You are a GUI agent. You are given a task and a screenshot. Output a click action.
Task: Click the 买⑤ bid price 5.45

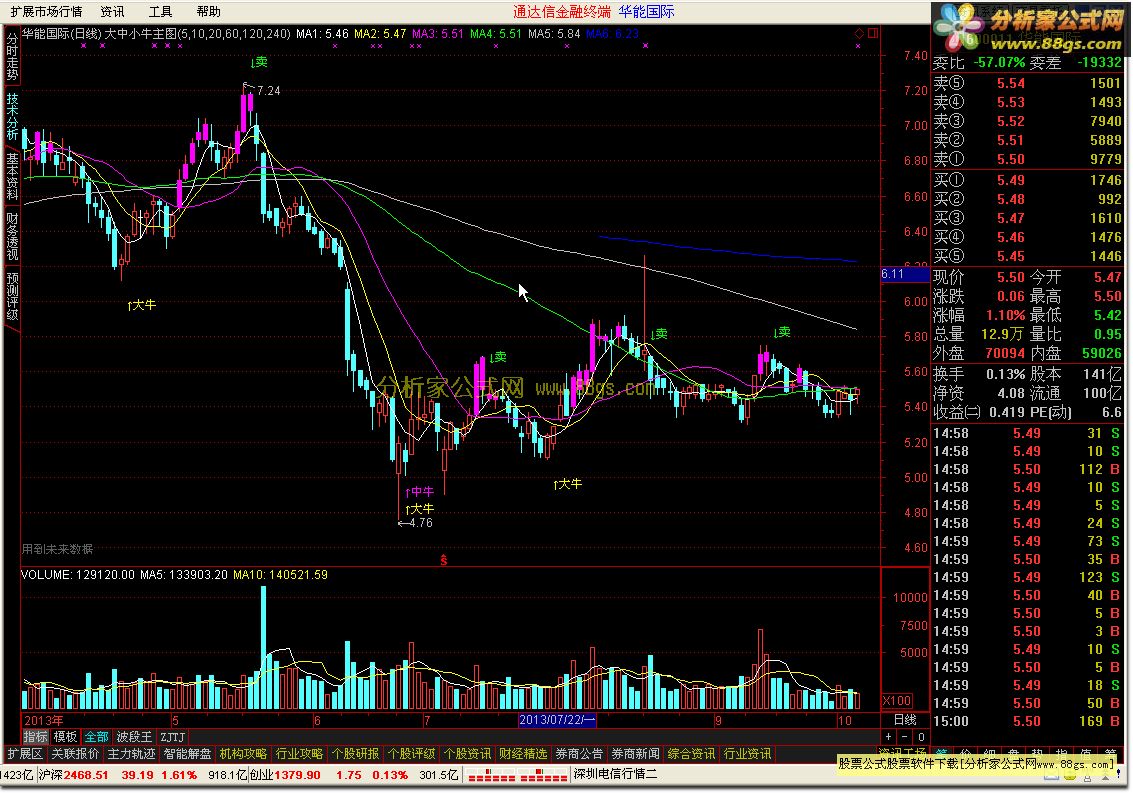coord(1011,256)
